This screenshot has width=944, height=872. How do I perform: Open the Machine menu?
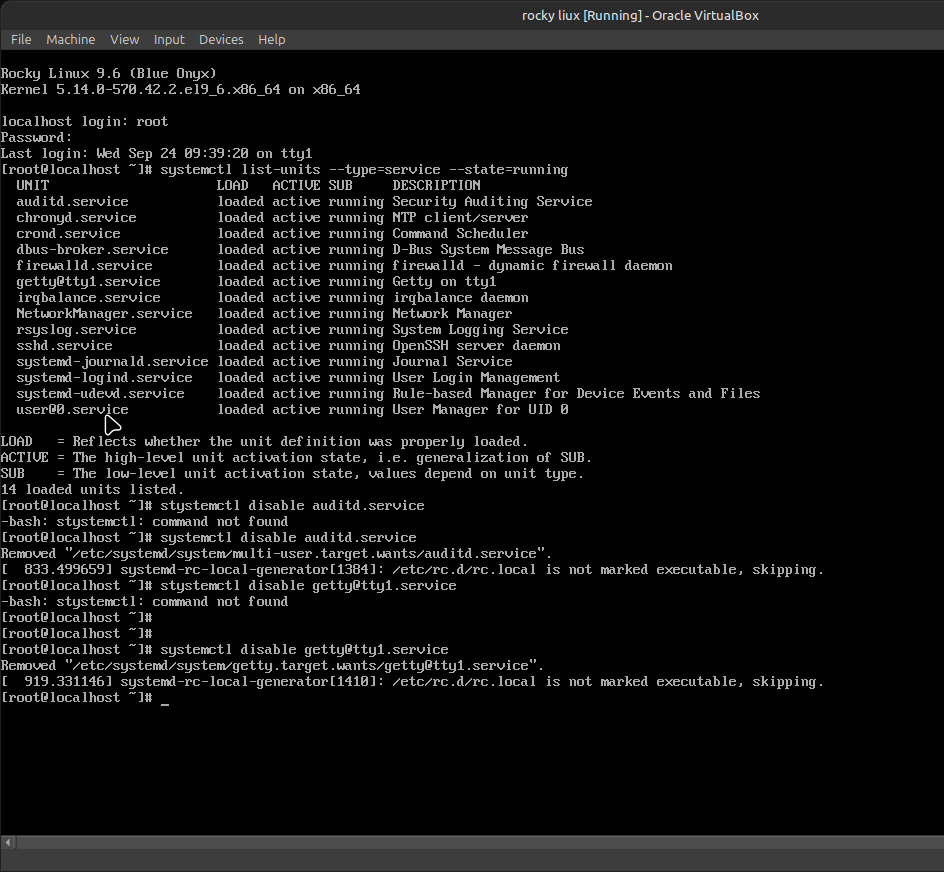pyautogui.click(x=70, y=39)
